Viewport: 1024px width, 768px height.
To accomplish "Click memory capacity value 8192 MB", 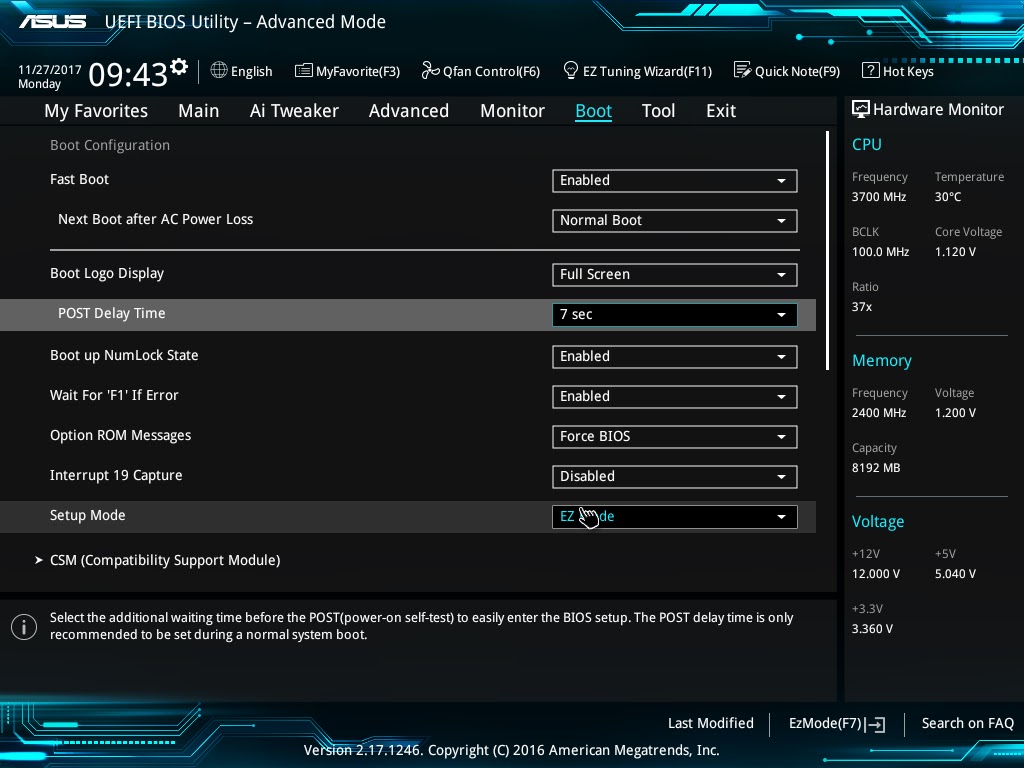I will pyautogui.click(x=876, y=468).
